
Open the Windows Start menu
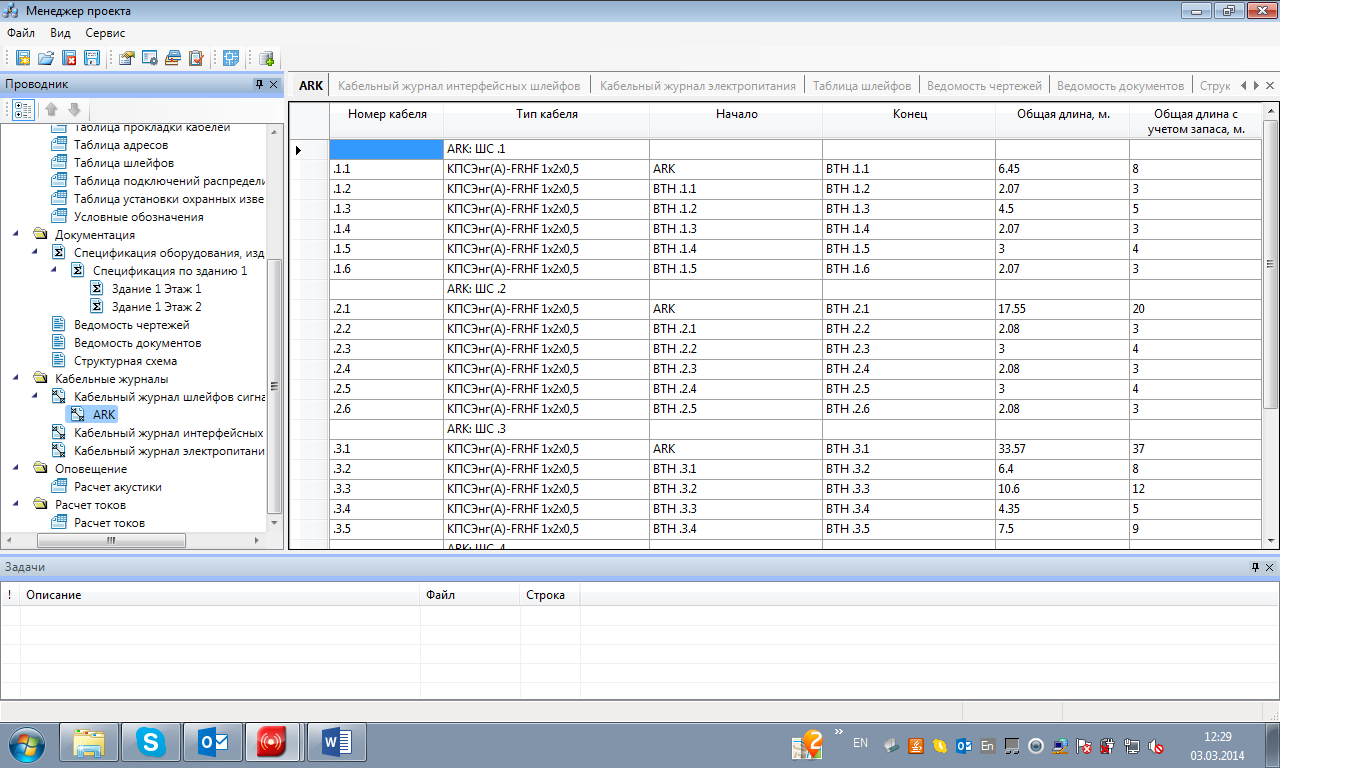pyautogui.click(x=28, y=743)
